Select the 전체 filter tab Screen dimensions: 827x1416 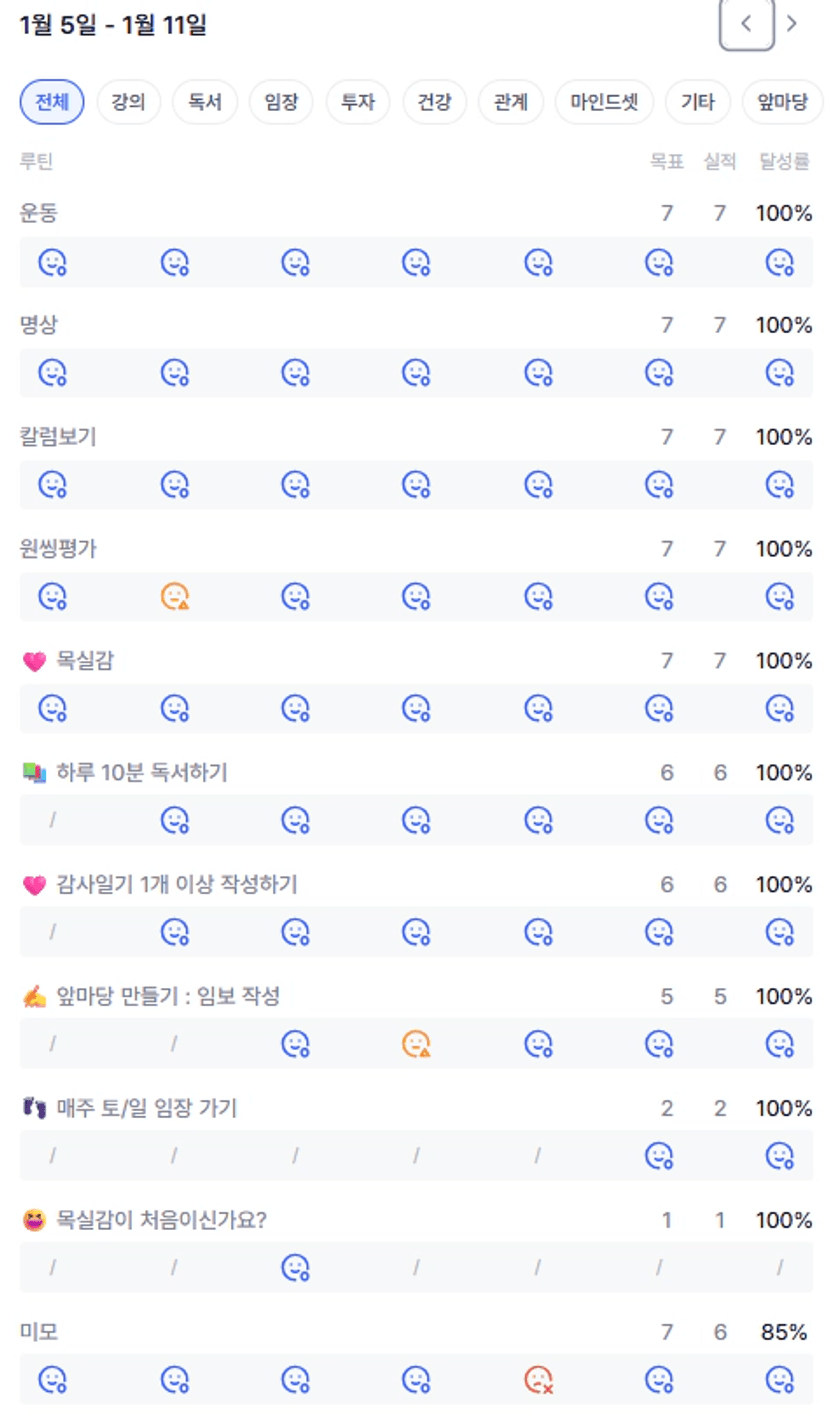coord(52,102)
